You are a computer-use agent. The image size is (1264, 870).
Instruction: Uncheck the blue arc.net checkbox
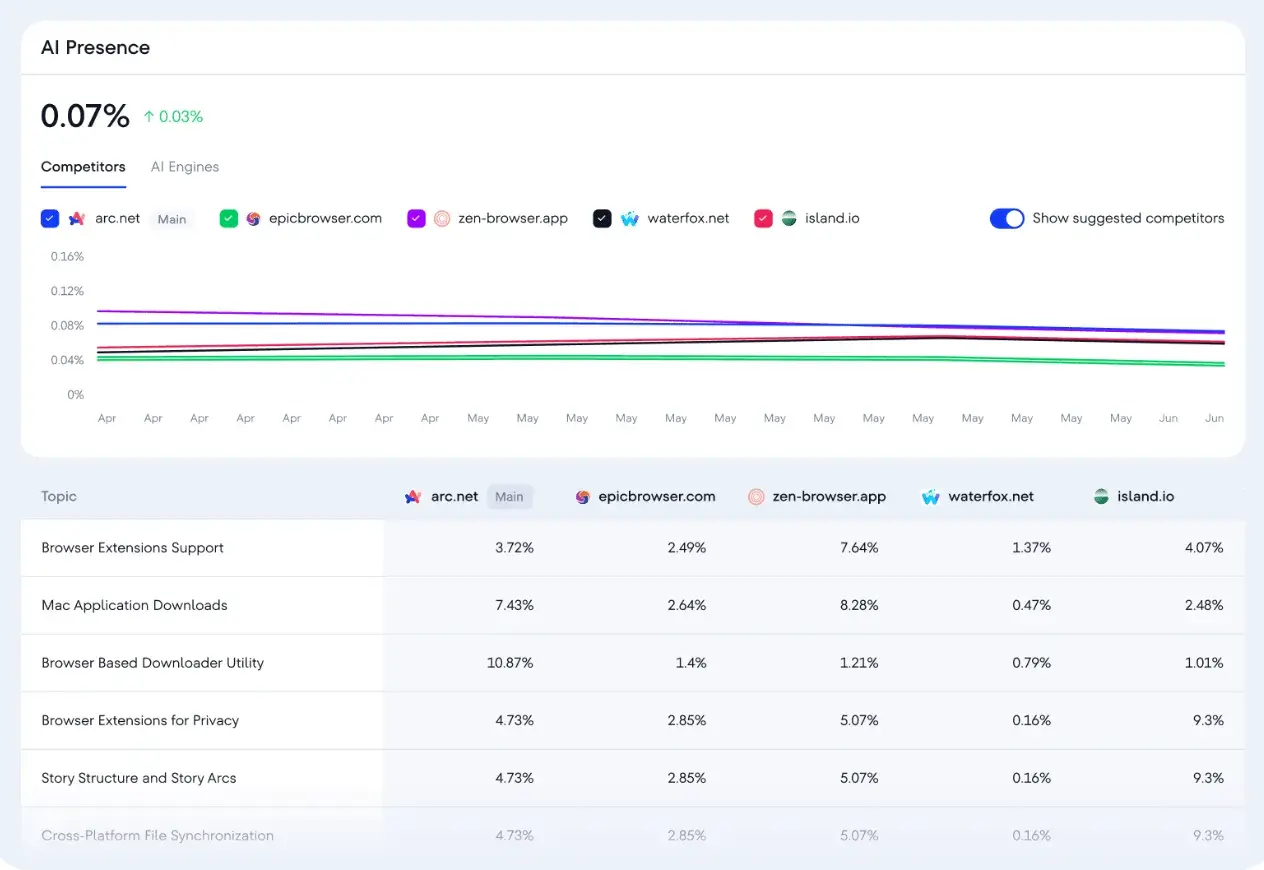coord(50,218)
